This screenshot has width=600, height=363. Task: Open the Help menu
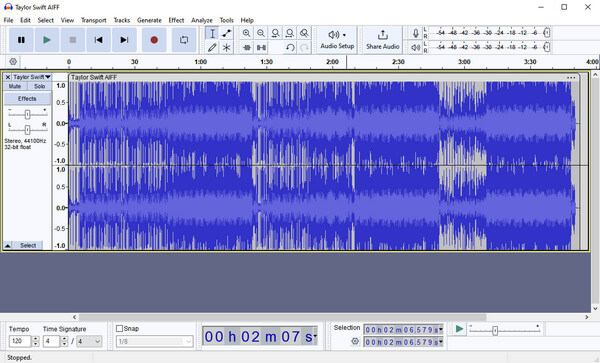click(x=247, y=20)
